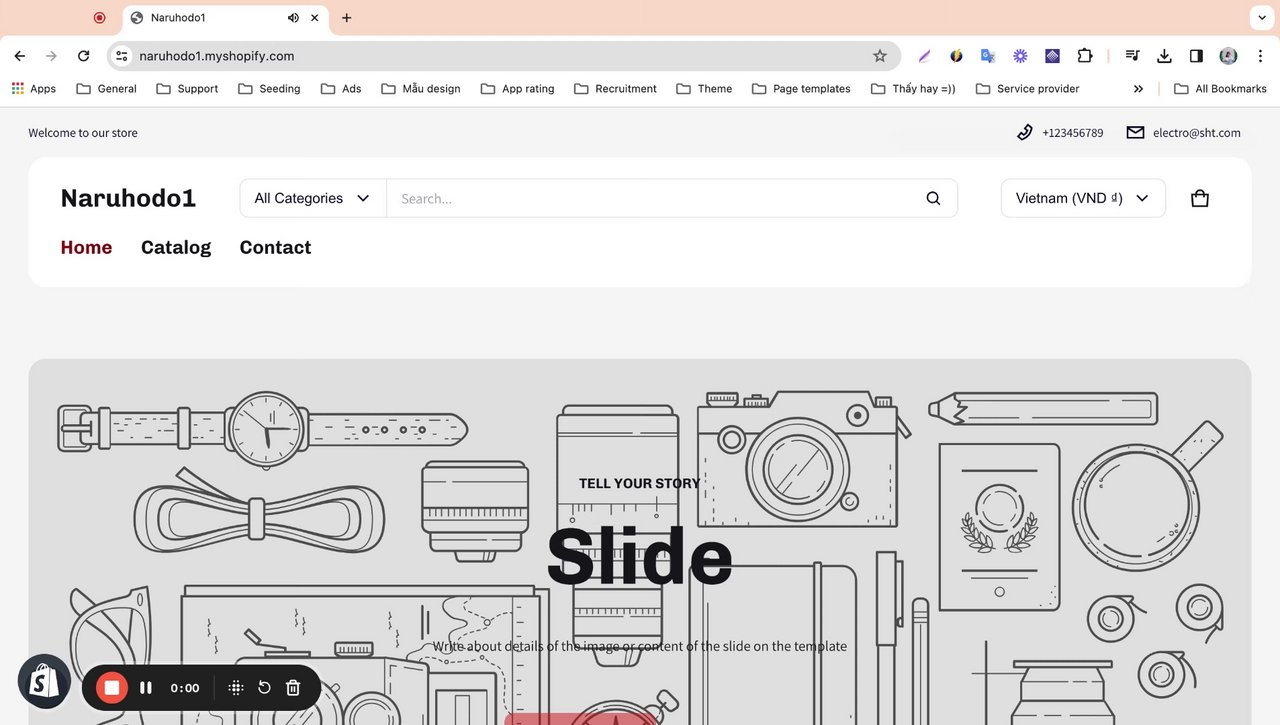Viewport: 1280px width, 725px height.
Task: Open the Apps grid shortcut in bookmarks bar
Action: pos(33,88)
